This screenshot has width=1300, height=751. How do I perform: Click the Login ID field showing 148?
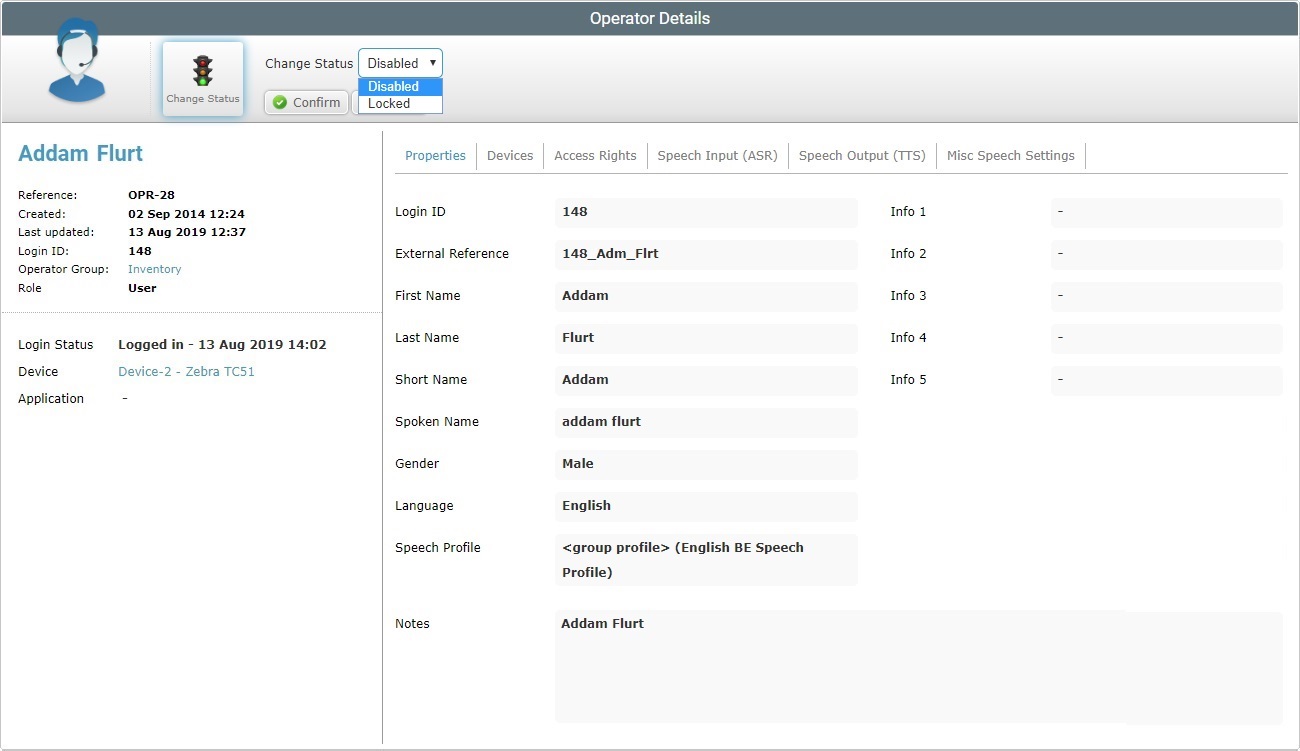705,212
